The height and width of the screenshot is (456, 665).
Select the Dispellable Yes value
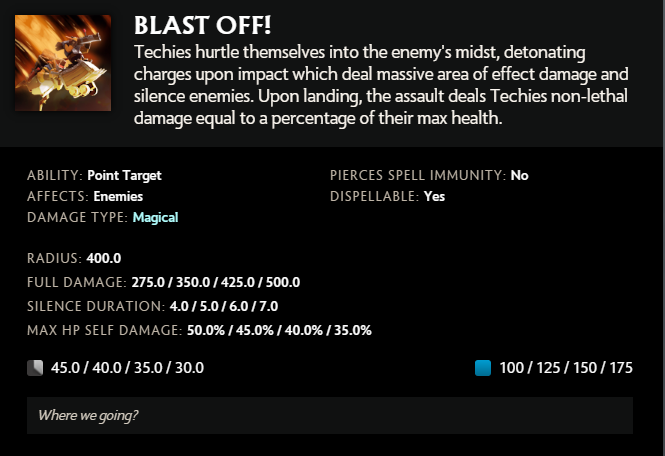point(434,196)
